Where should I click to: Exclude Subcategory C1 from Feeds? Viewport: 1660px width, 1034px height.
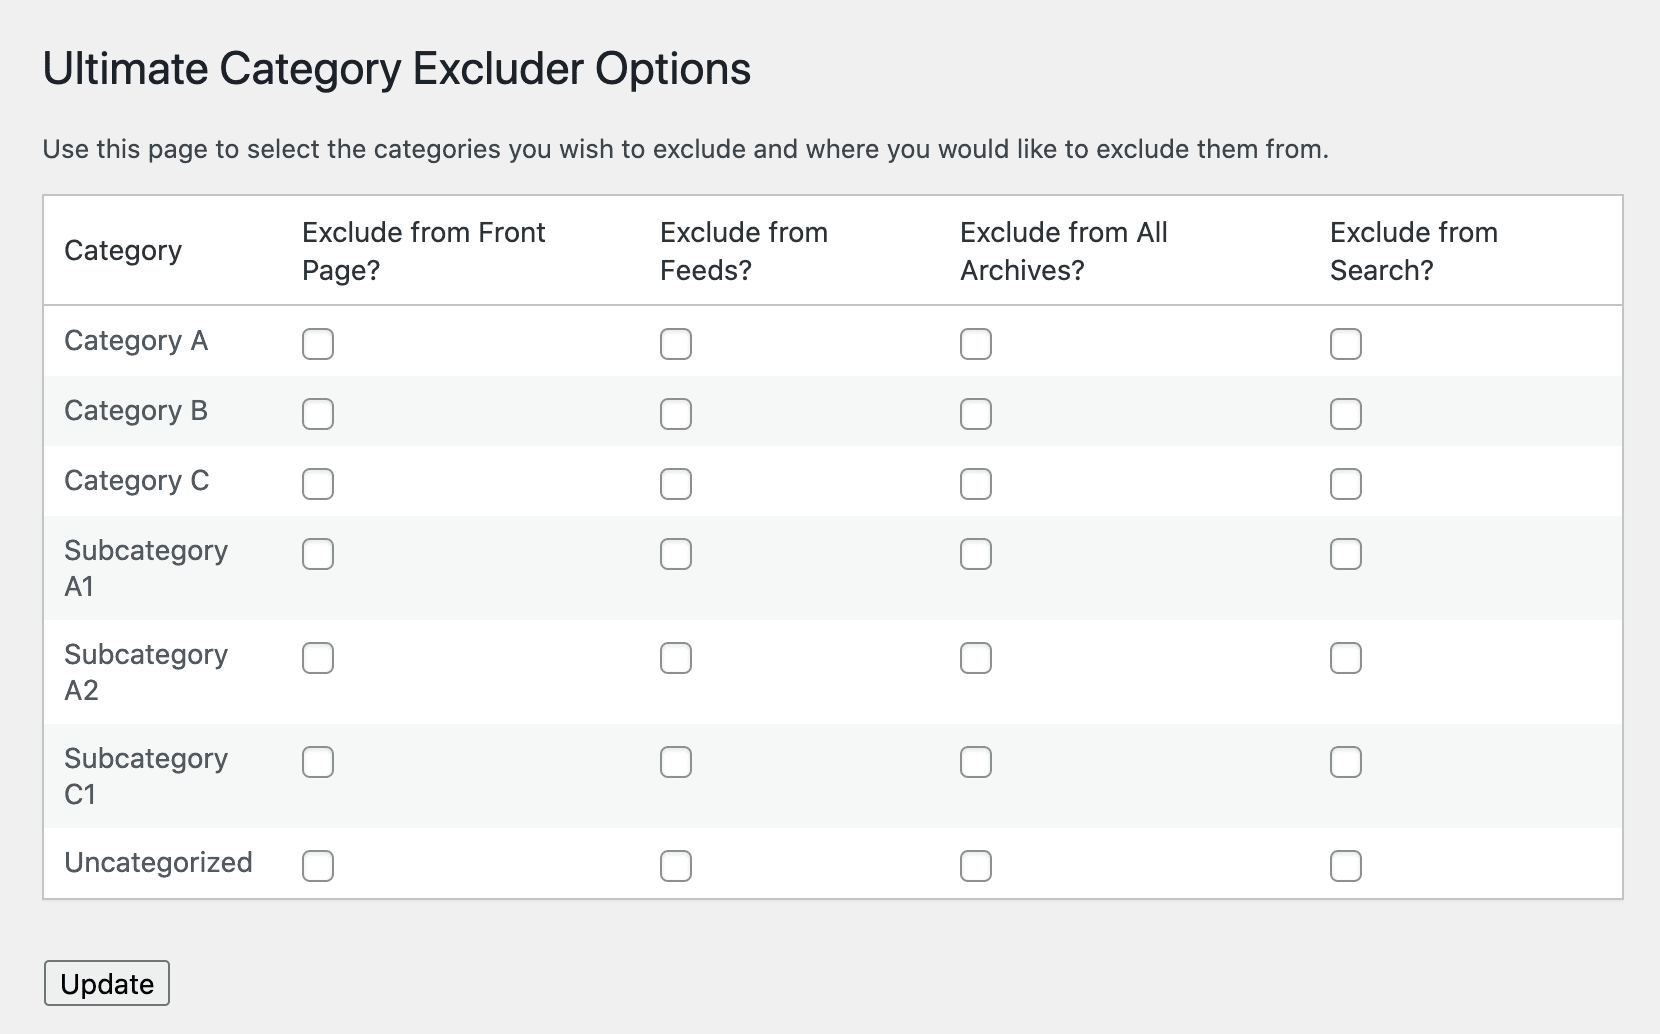[676, 761]
